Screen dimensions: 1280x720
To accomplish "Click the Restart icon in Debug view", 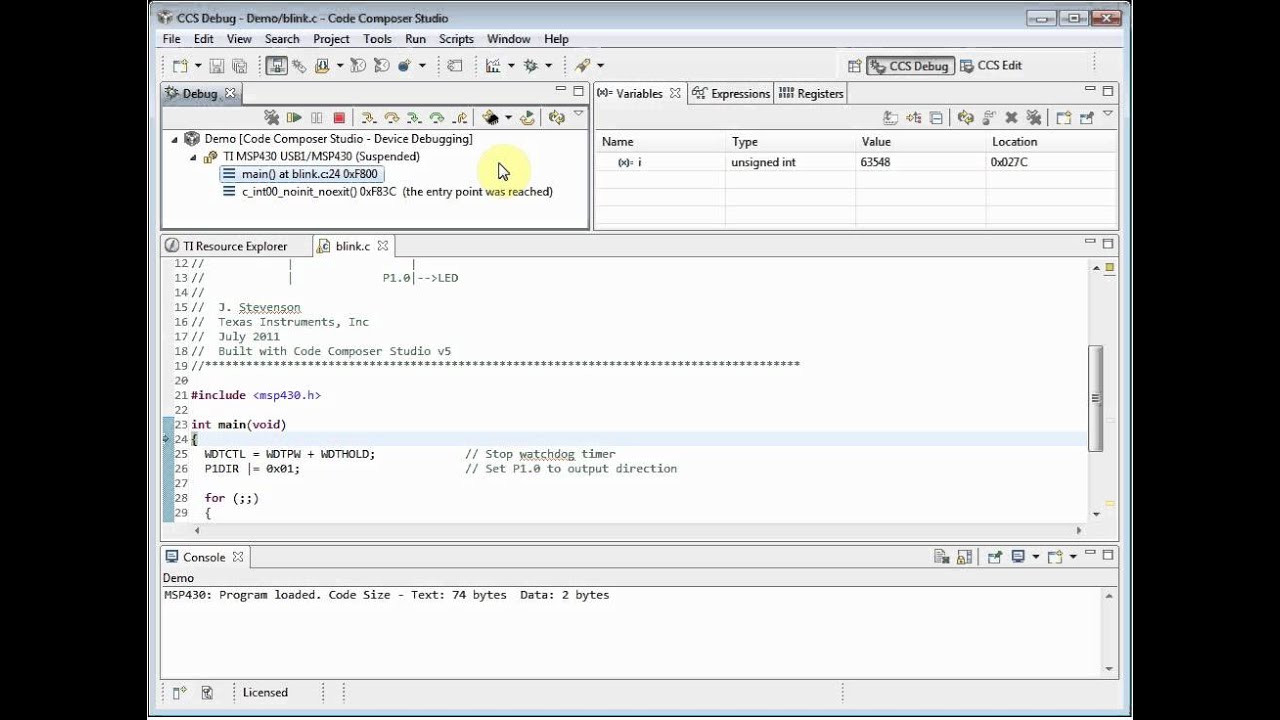I will (527, 117).
